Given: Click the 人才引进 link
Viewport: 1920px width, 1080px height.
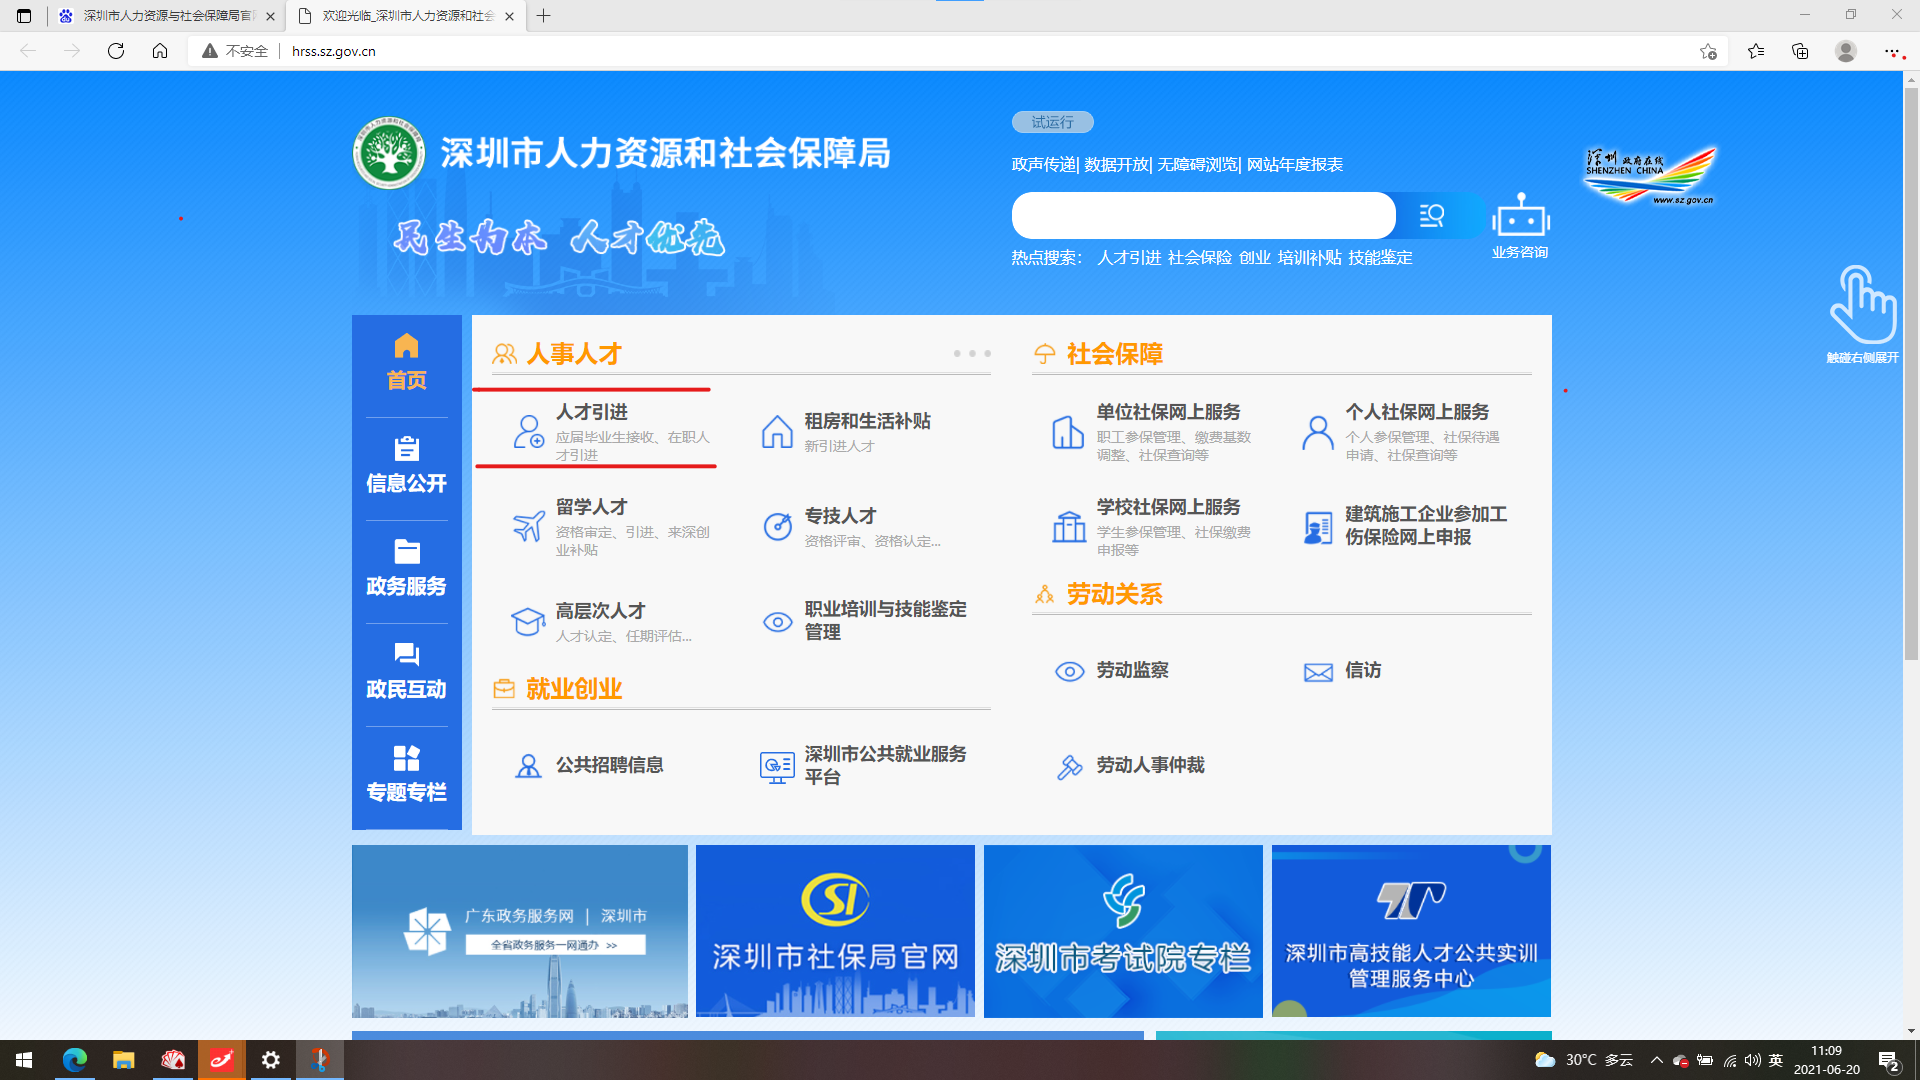Looking at the screenshot, I should point(592,412).
